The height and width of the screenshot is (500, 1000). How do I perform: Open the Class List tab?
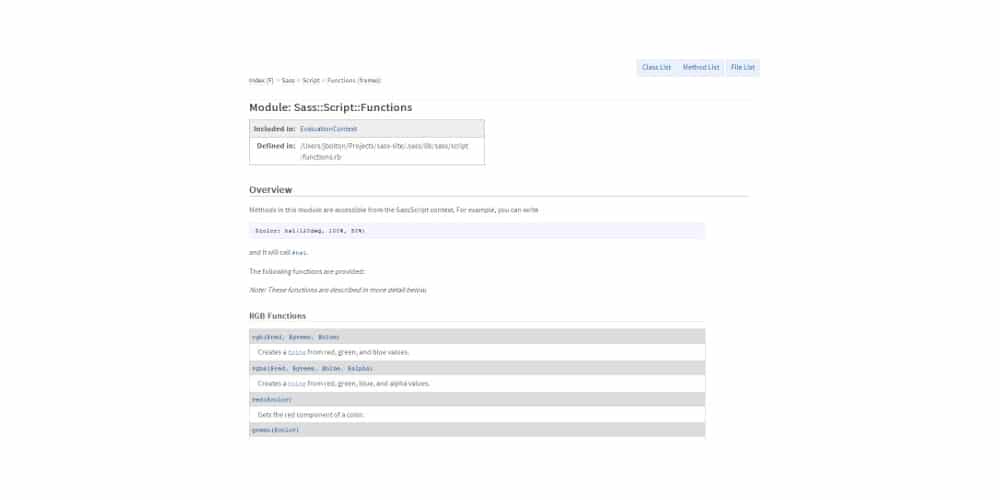pos(656,68)
